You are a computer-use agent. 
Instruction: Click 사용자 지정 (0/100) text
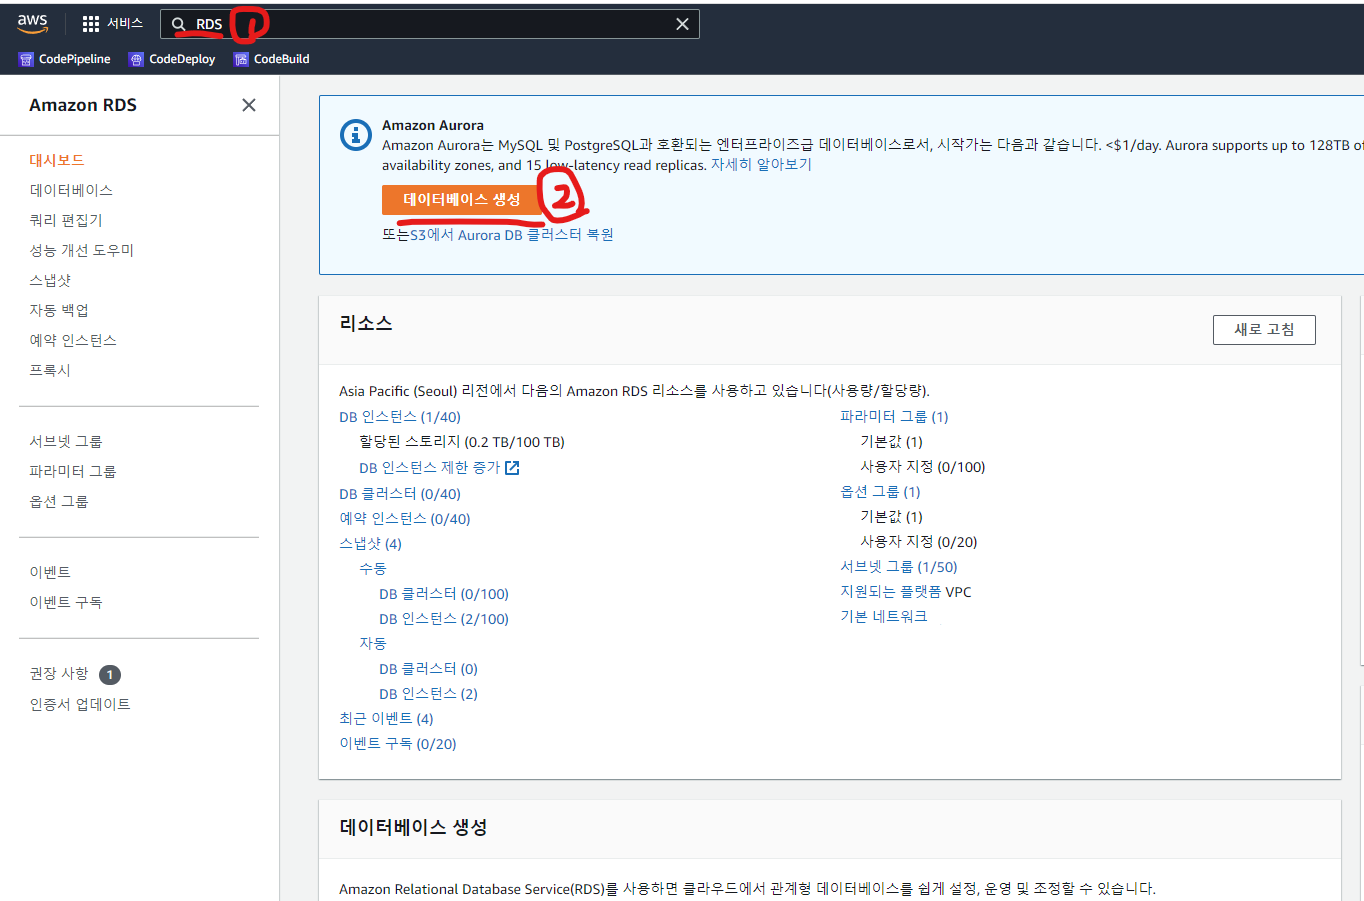923,467
